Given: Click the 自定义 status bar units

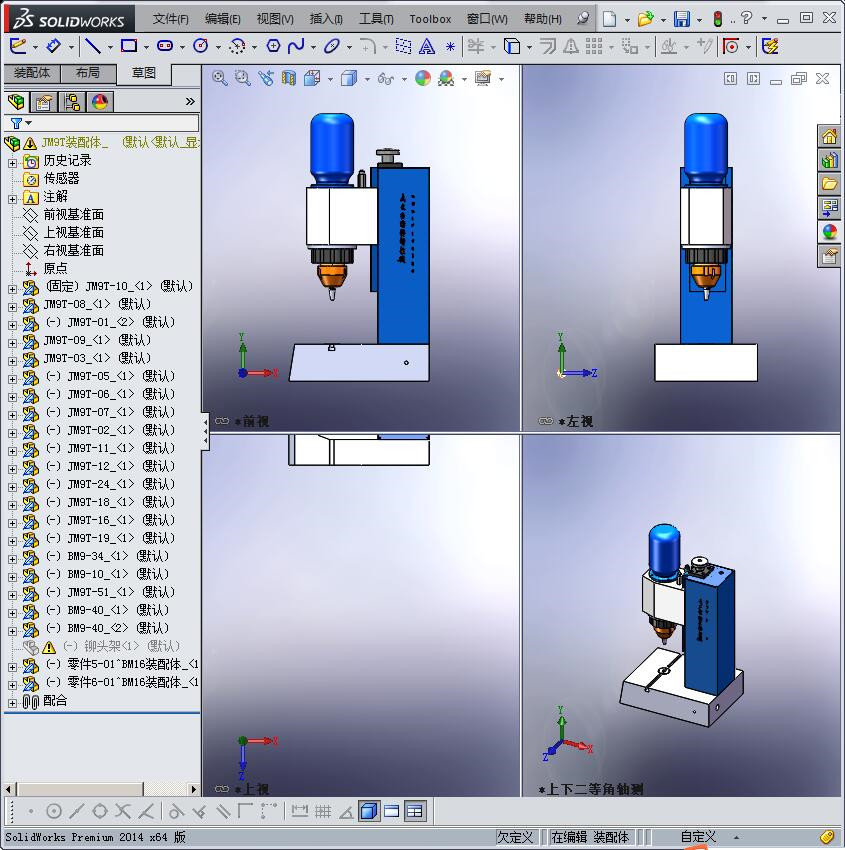Looking at the screenshot, I should coord(698,837).
